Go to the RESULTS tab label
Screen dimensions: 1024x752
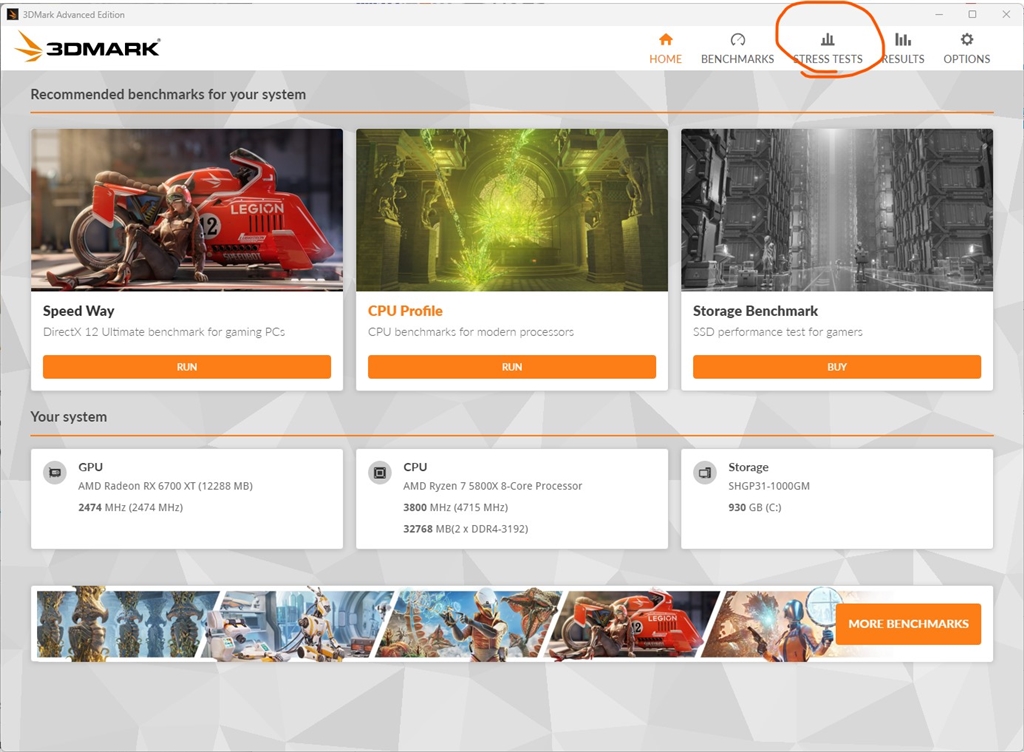(903, 59)
